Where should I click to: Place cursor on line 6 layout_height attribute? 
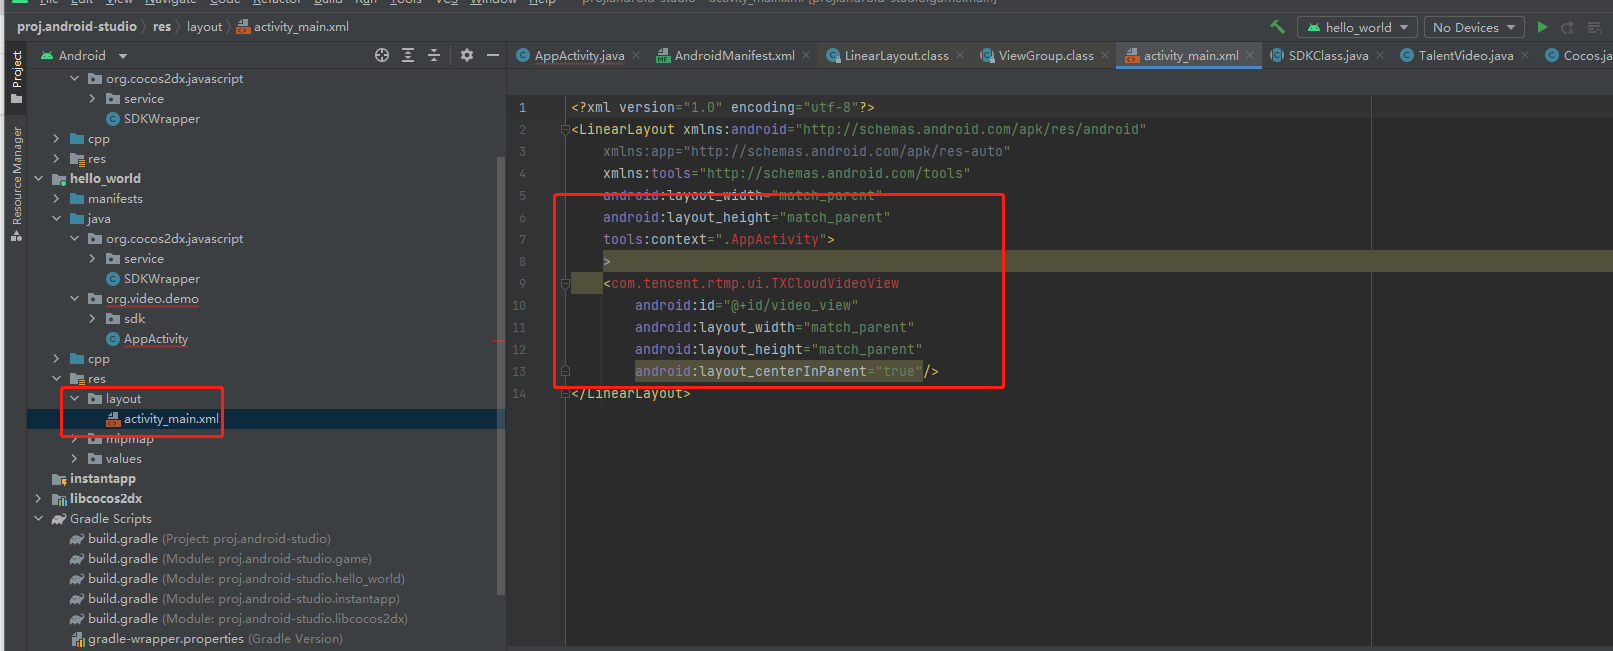[x=746, y=217]
